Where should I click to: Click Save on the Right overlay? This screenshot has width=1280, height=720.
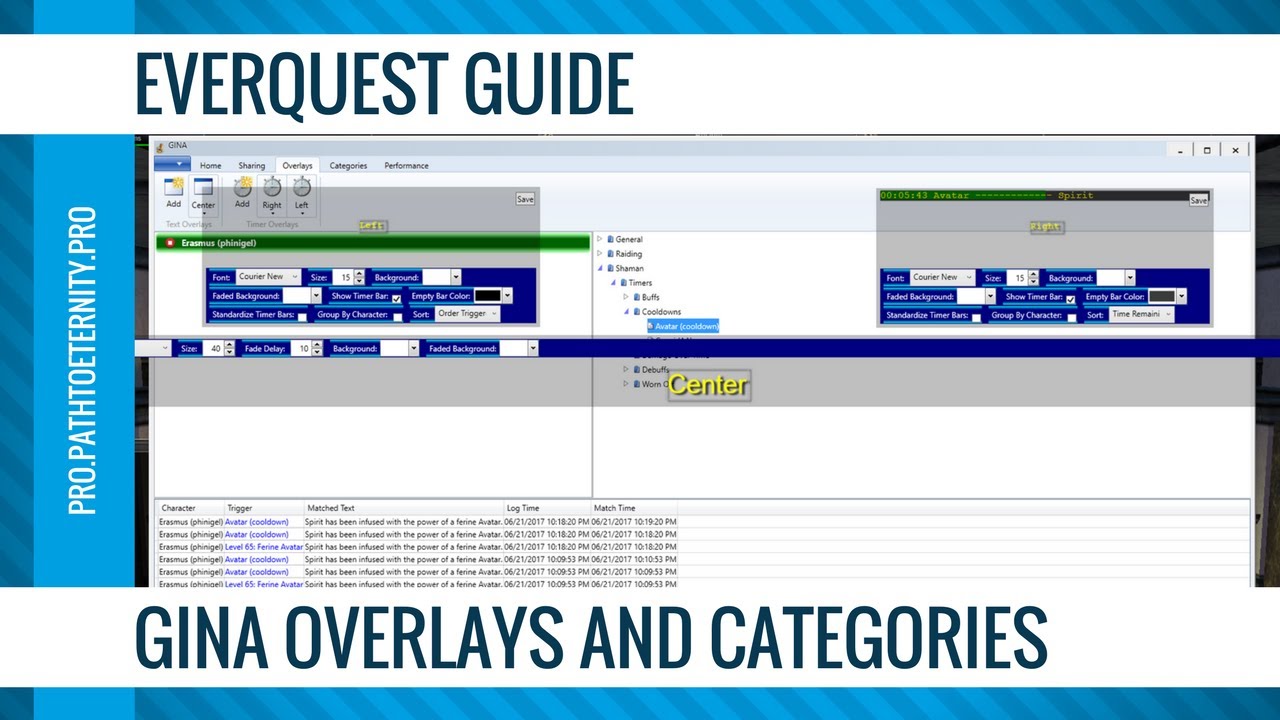point(1199,200)
